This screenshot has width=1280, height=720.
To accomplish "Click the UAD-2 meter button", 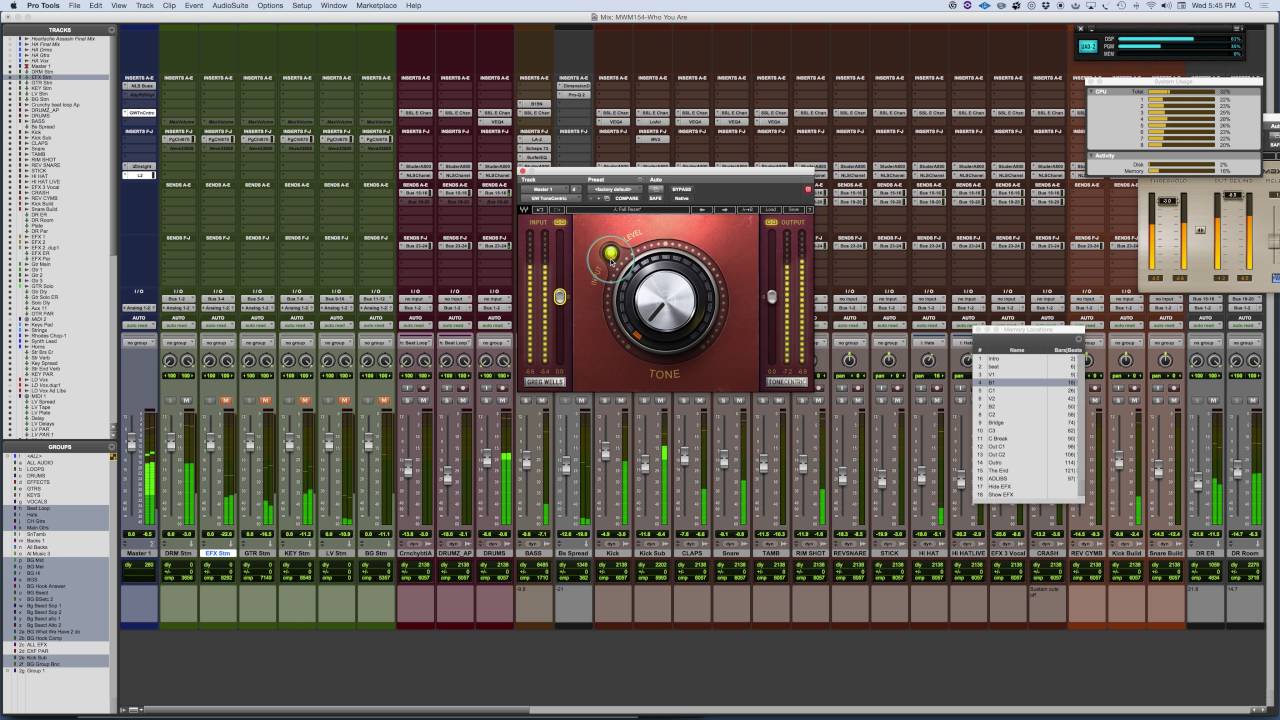I will pos(1088,46).
